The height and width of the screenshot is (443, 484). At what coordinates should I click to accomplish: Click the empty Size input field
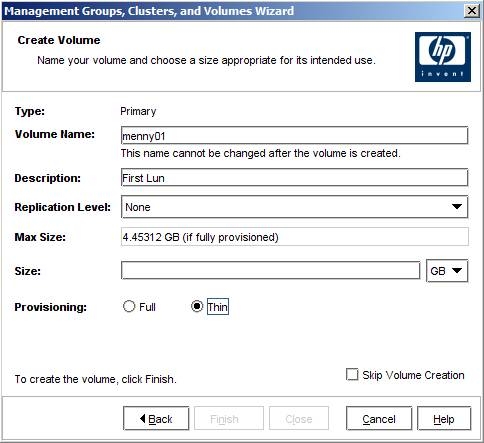[x=270, y=270]
